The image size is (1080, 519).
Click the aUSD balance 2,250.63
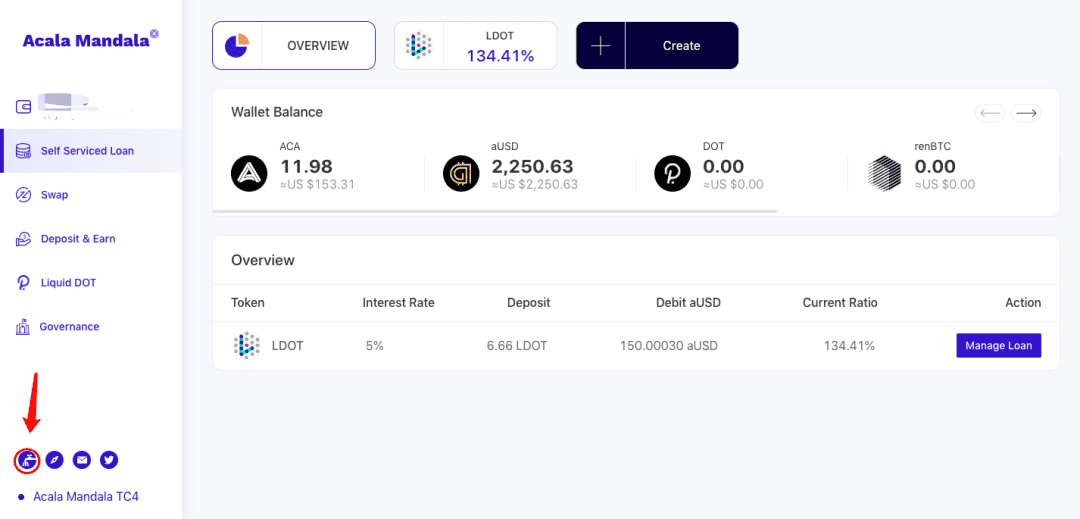[x=533, y=167]
